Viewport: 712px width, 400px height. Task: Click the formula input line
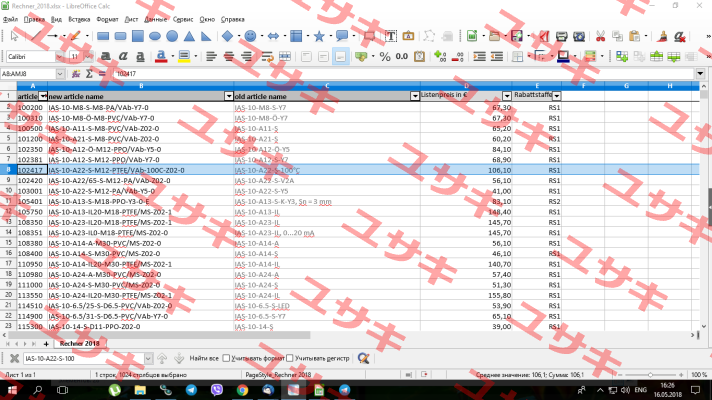pyautogui.click(x=403, y=74)
